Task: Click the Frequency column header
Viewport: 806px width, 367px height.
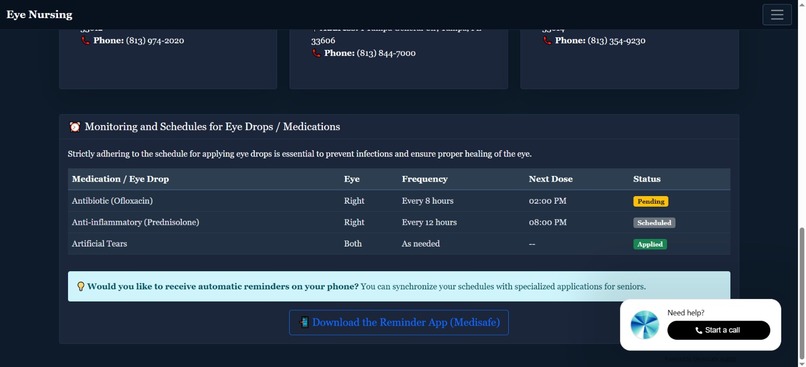Action: tap(425, 179)
